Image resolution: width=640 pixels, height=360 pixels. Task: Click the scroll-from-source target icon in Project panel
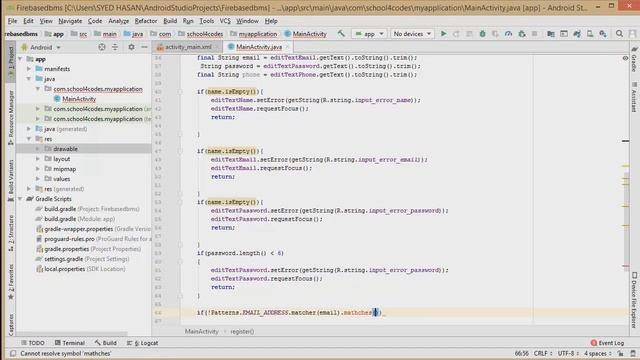coord(102,47)
